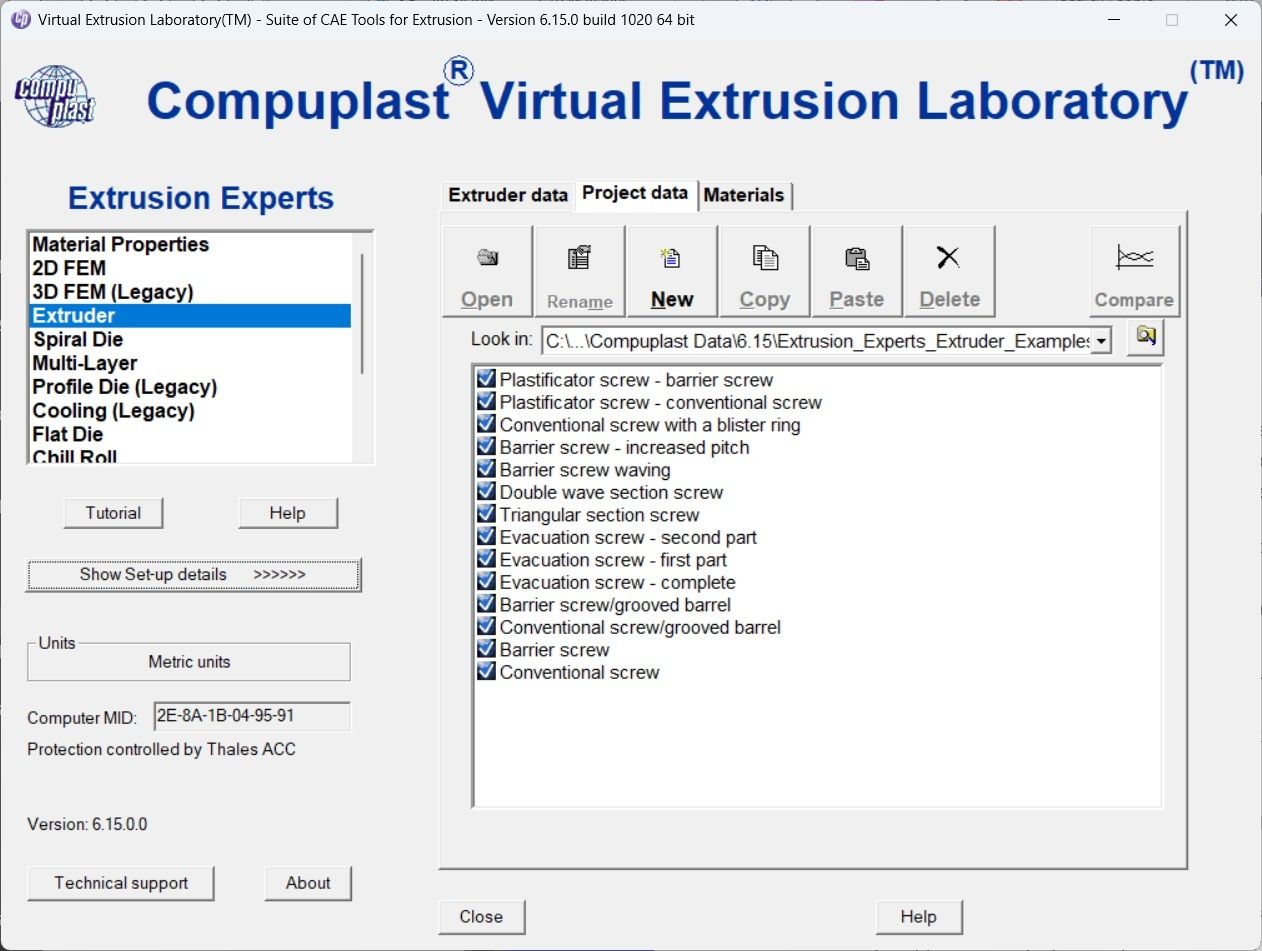Click the Technical support button
Screen dimensions: 1262x951
pyautogui.click(x=121, y=883)
